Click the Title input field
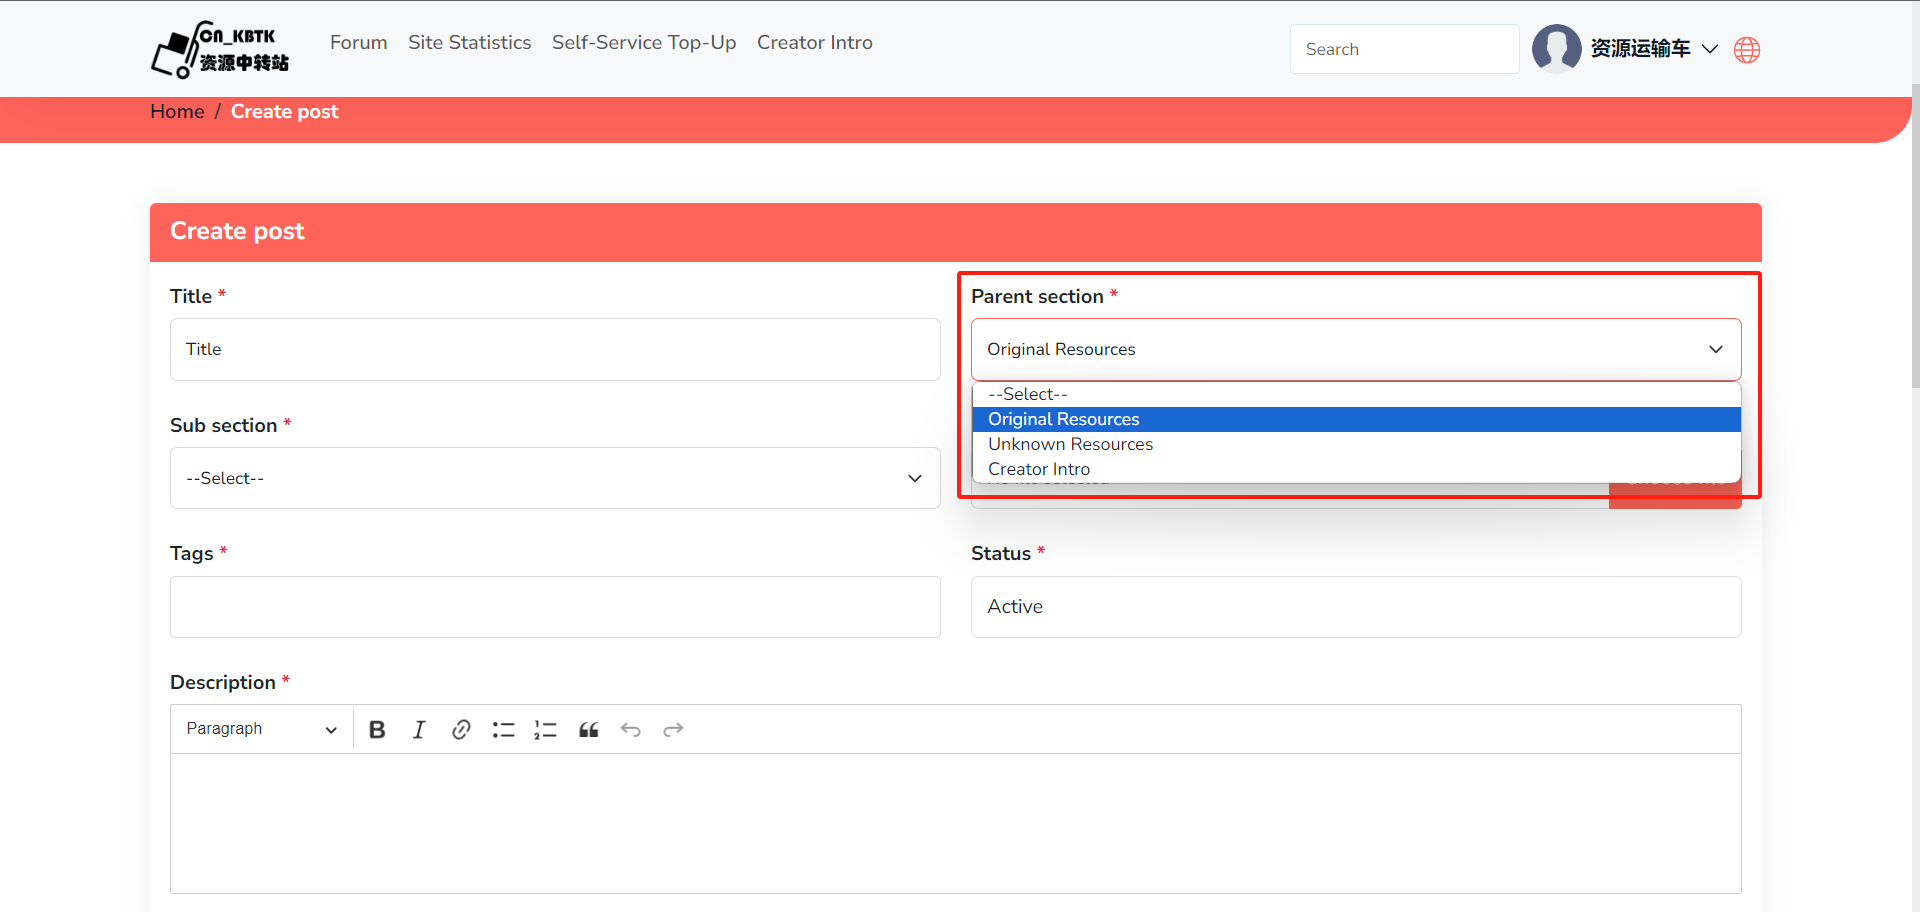The height and width of the screenshot is (912, 1920). 555,349
